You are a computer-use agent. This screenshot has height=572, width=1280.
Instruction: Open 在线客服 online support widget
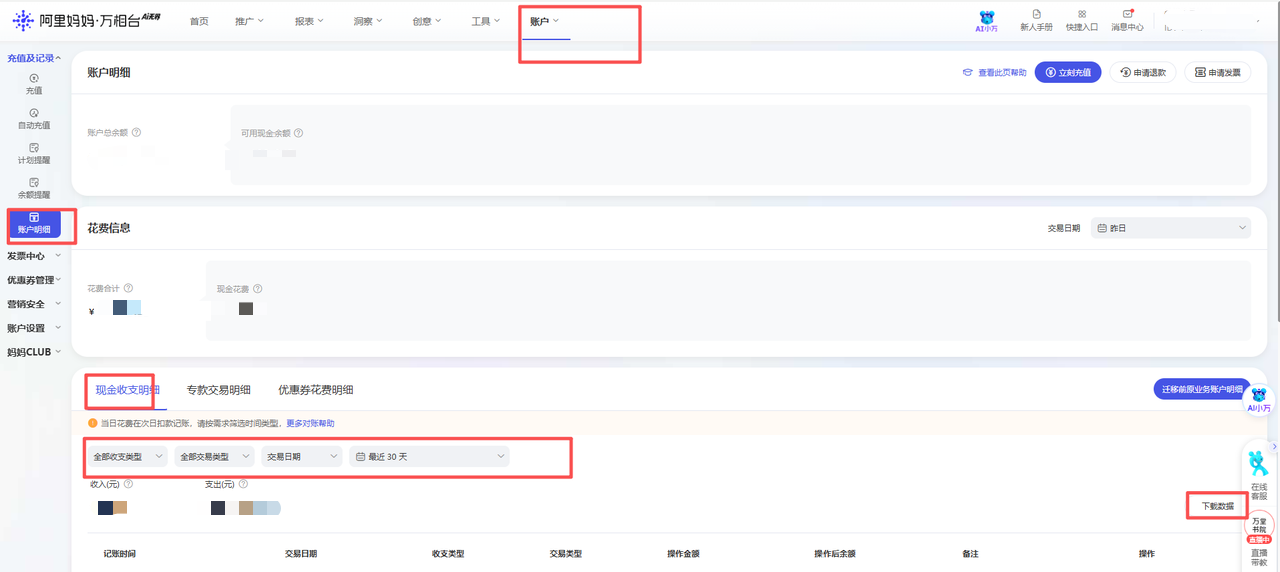pyautogui.click(x=1258, y=476)
